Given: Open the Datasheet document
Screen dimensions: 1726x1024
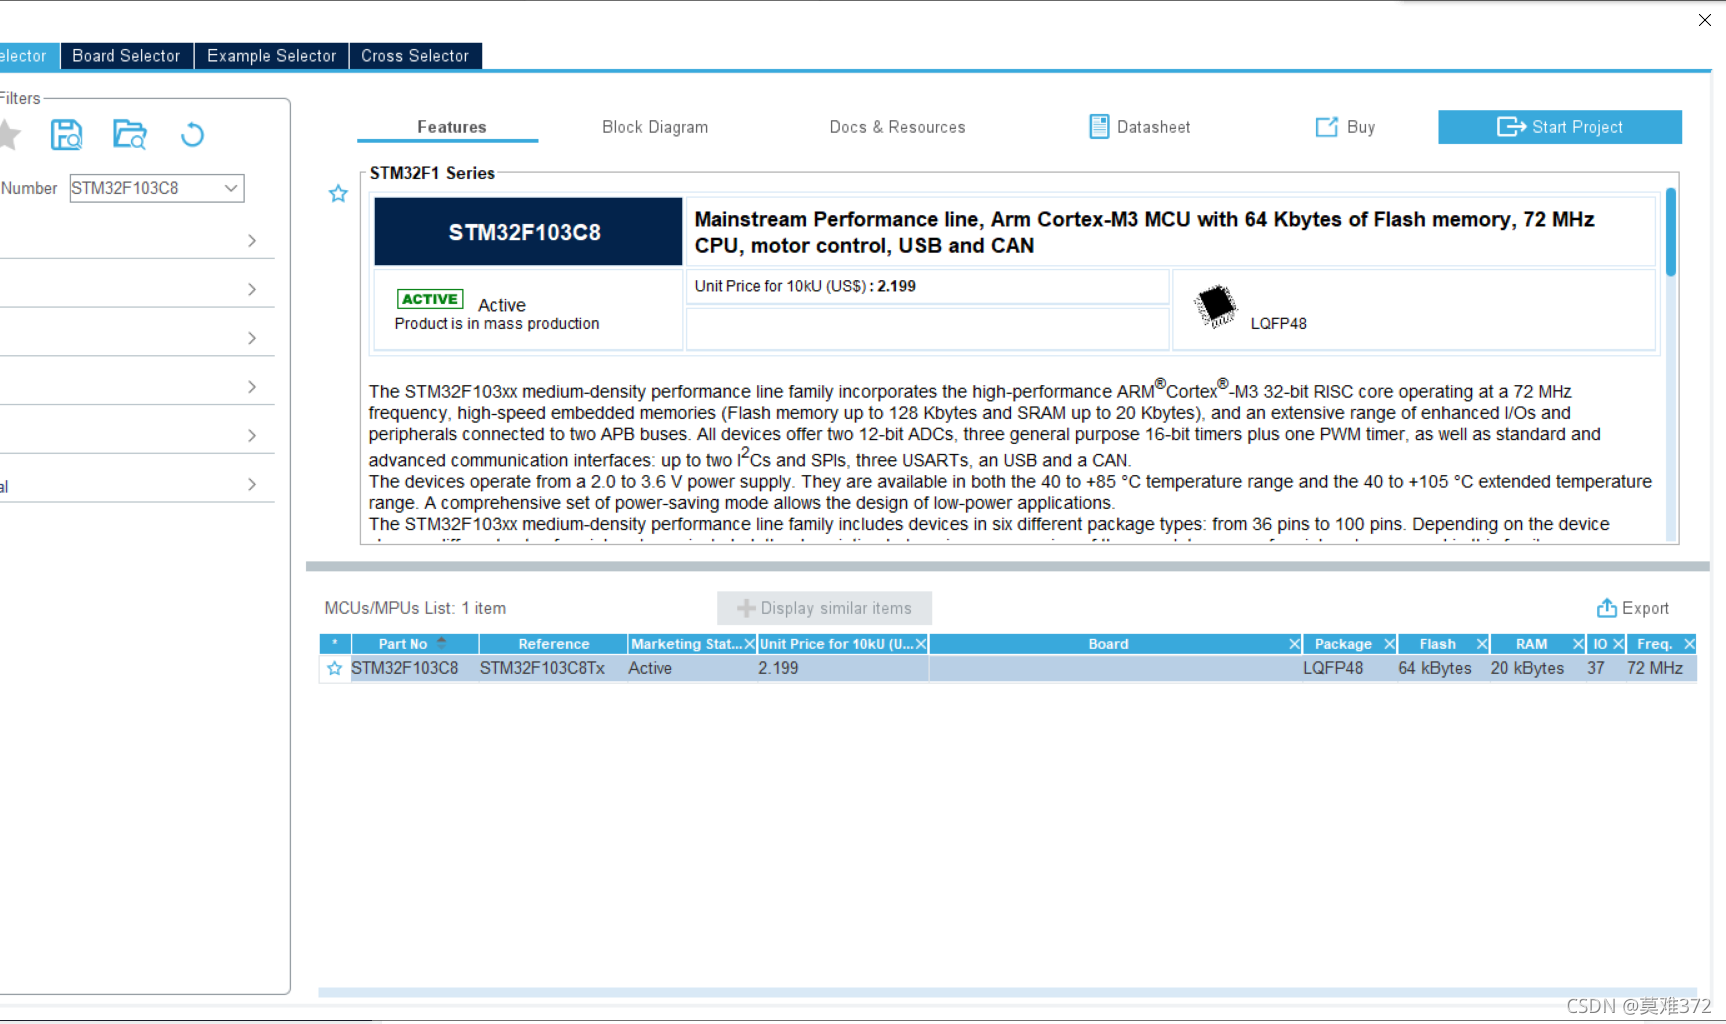Looking at the screenshot, I should (x=1140, y=127).
